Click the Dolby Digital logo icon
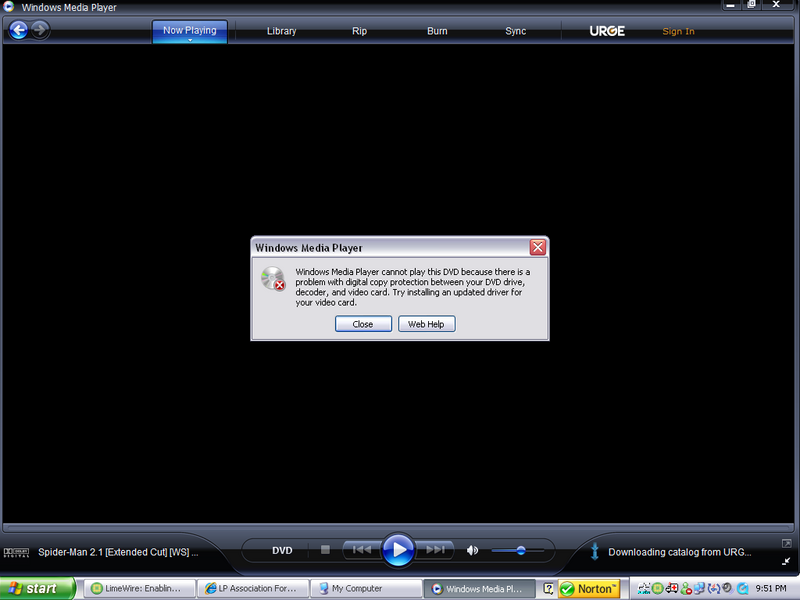Image resolution: width=800 pixels, height=600 pixels. tap(16, 553)
